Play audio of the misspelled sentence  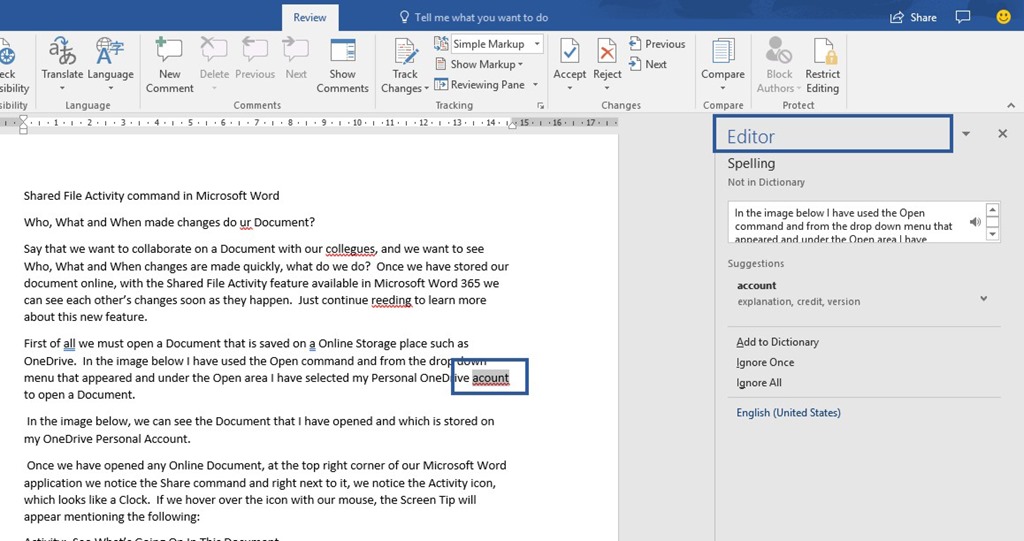coord(975,221)
